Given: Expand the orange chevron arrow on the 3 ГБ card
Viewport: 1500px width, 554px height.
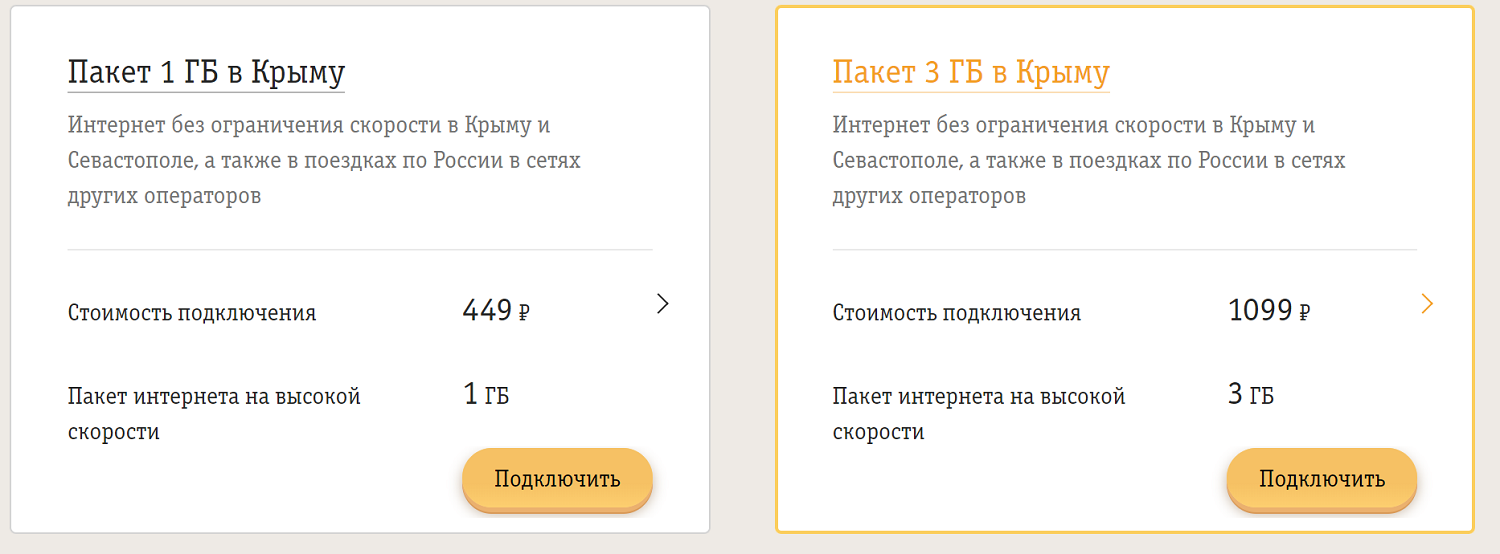Looking at the screenshot, I should point(1427,304).
